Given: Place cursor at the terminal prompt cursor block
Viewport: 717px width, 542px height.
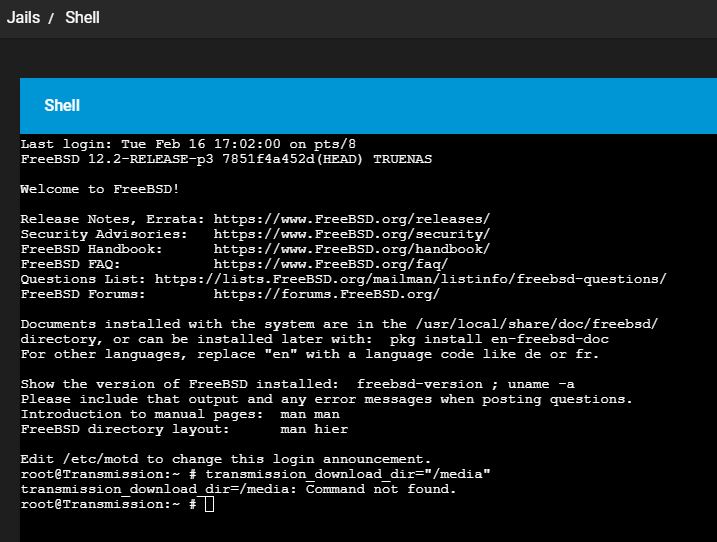Looking at the screenshot, I should click(x=209, y=504).
